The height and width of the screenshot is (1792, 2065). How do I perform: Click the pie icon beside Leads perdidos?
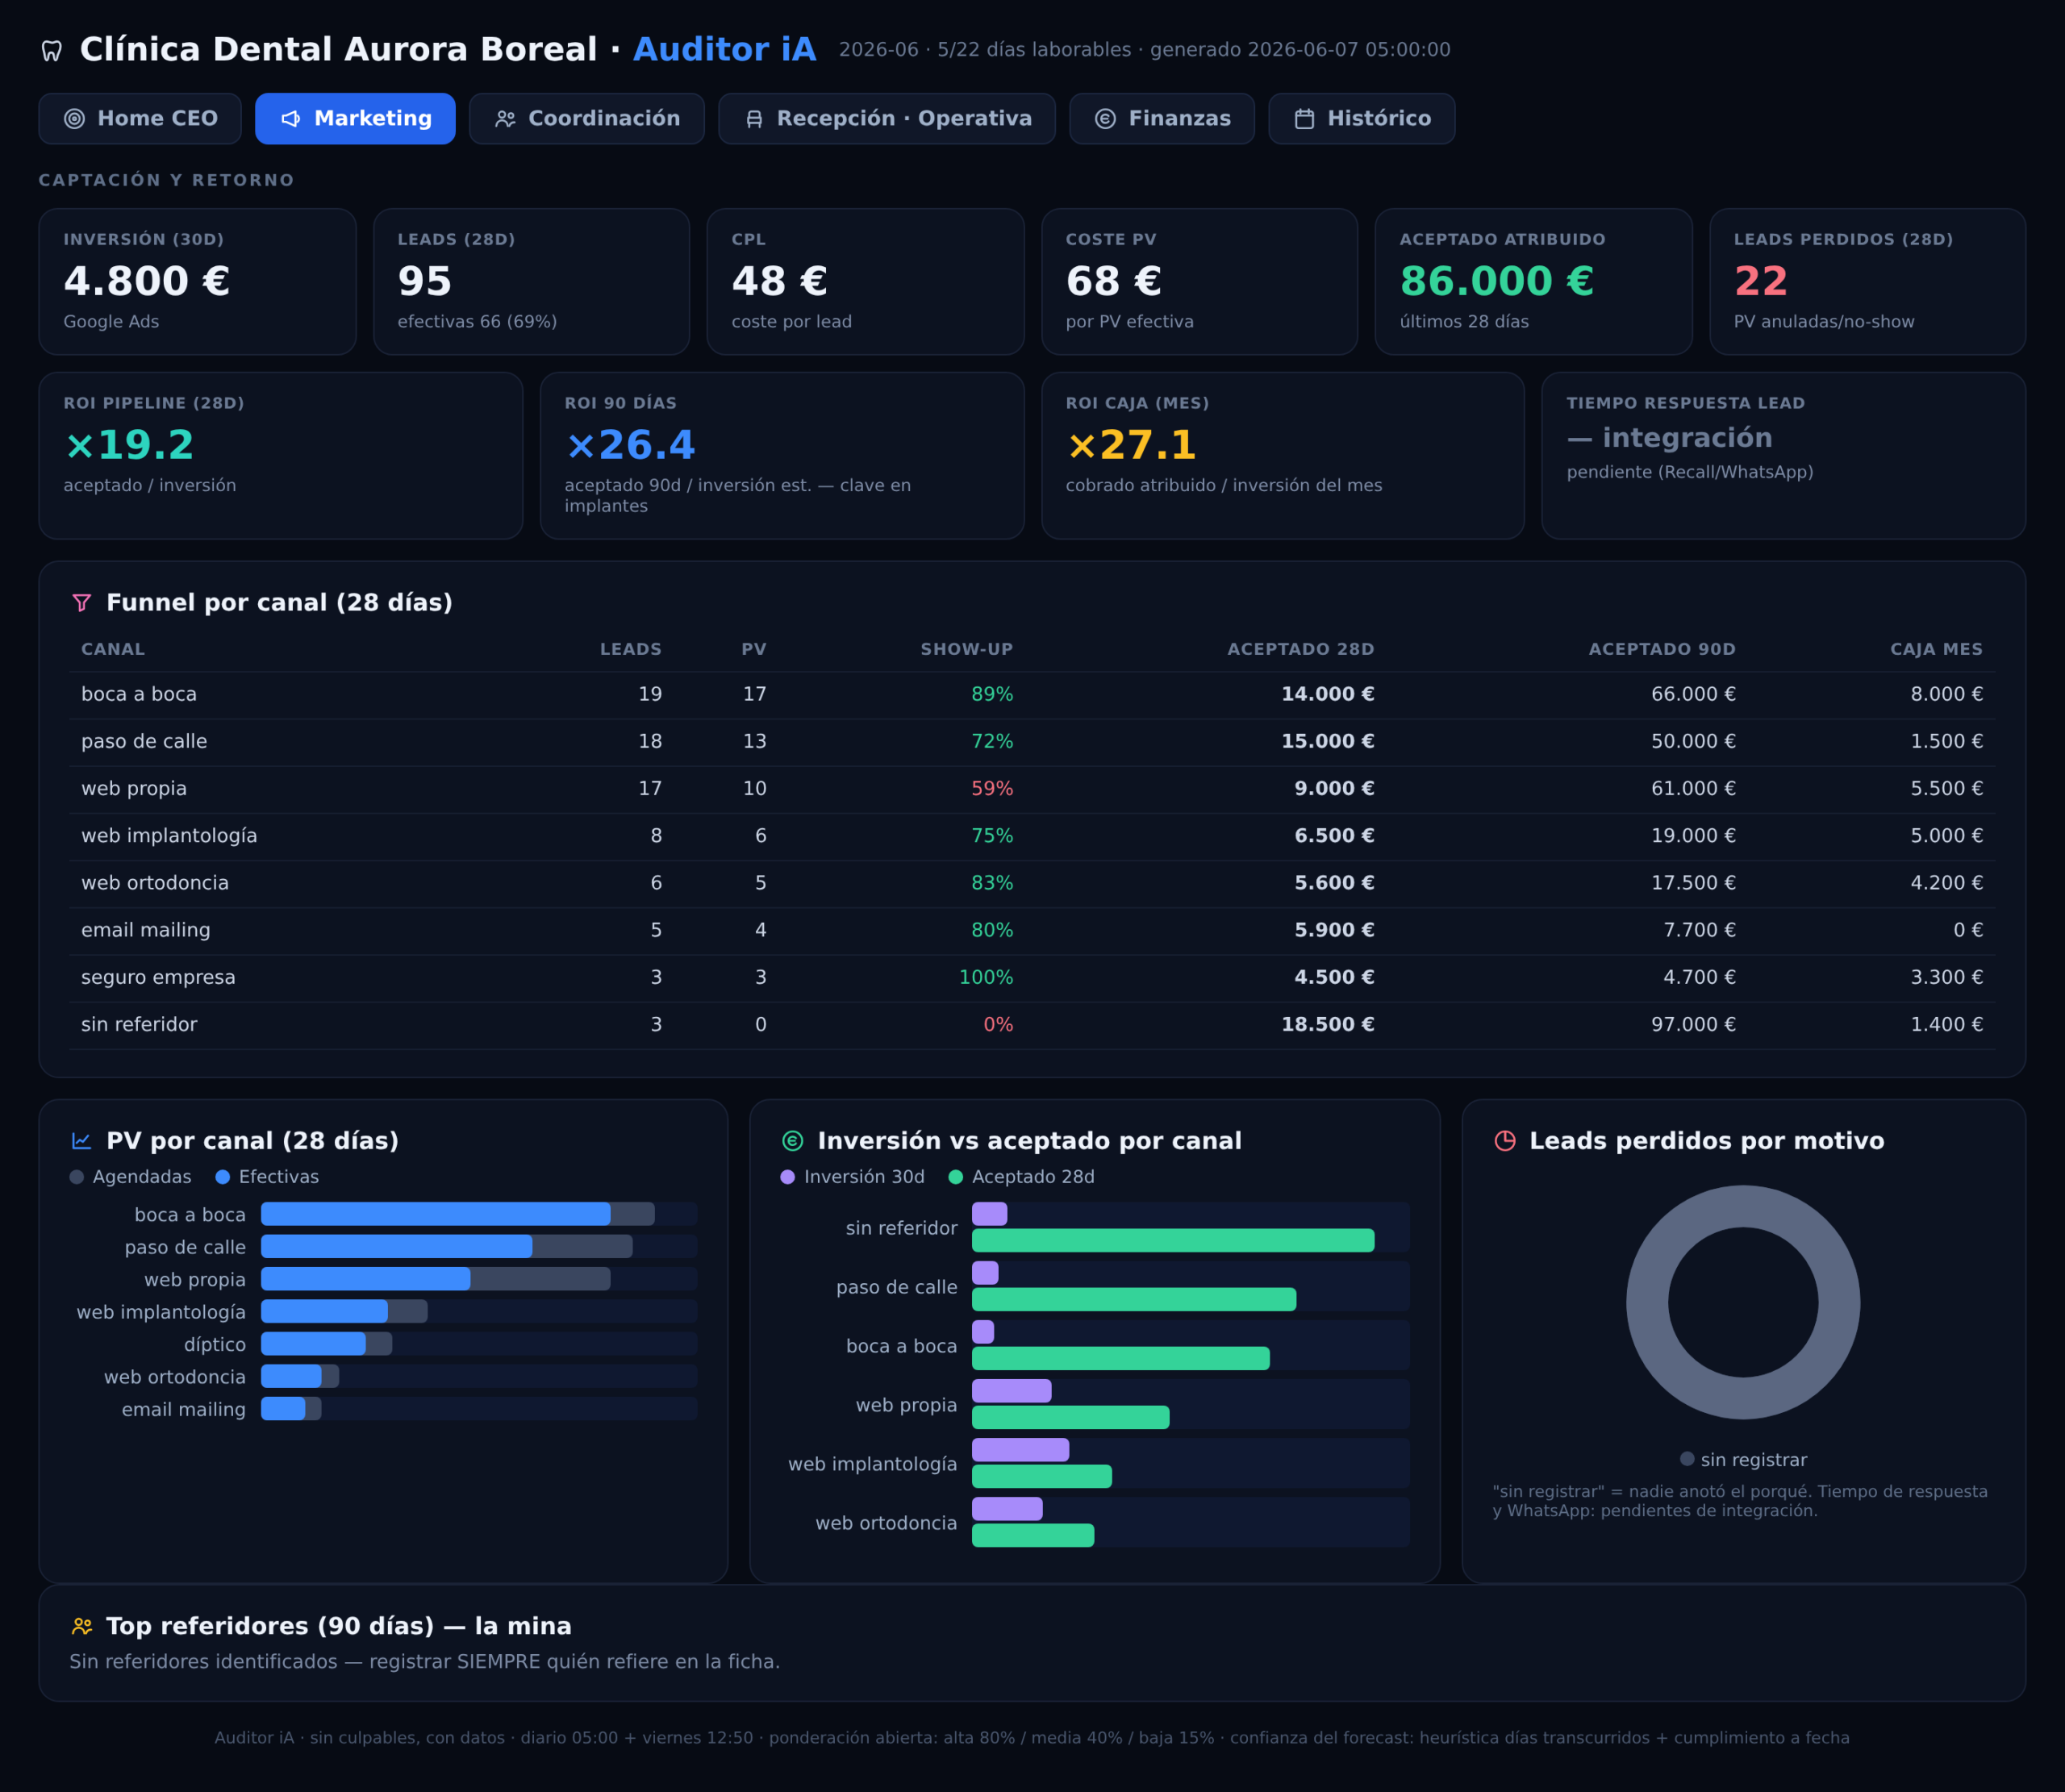1505,1140
